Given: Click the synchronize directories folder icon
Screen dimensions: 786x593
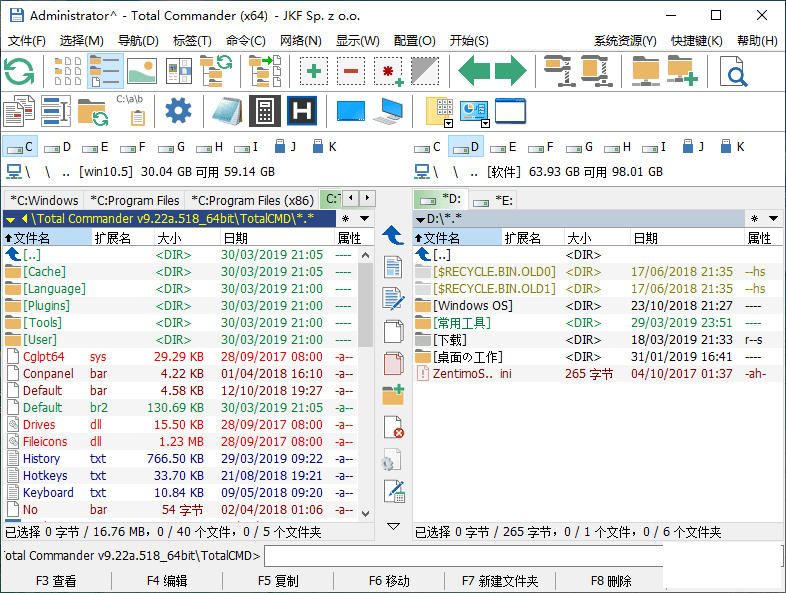Looking at the screenshot, I should point(93,111).
